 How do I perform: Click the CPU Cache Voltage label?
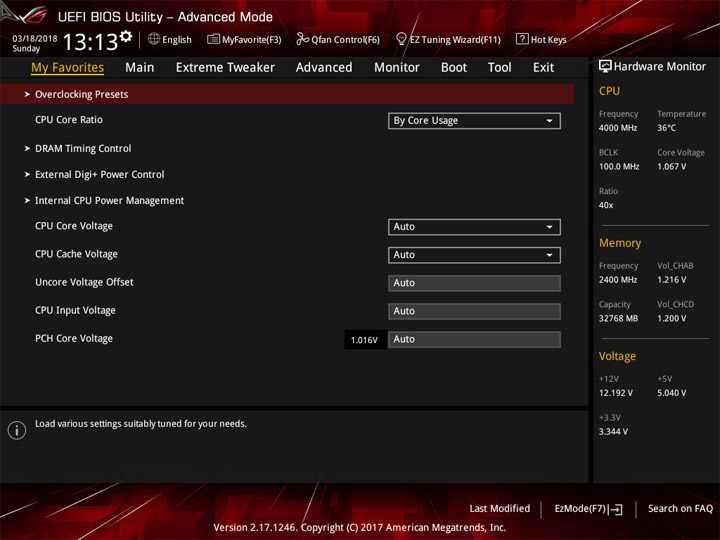tap(76, 254)
